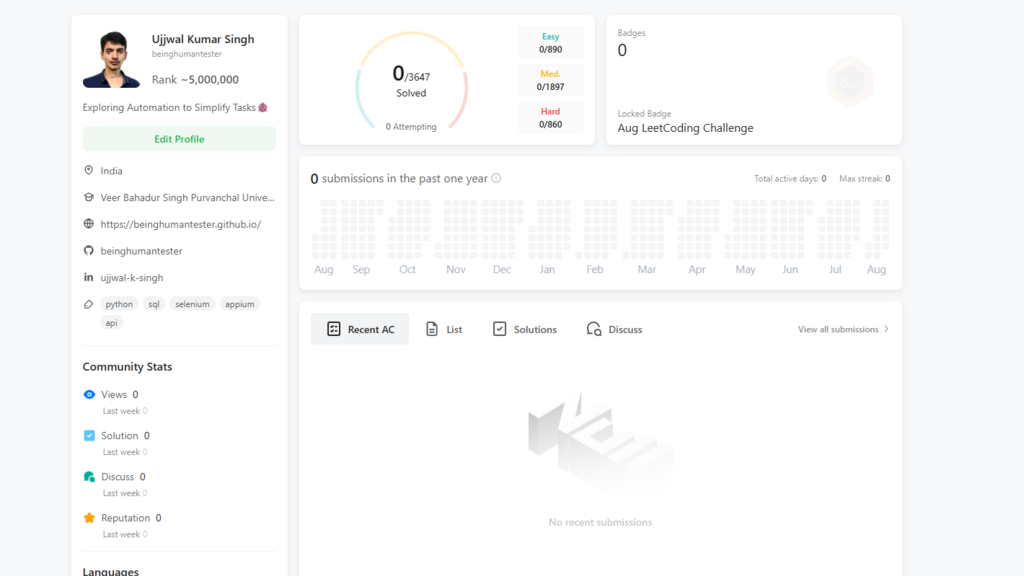Click the chevron next to View all submissions
1024x576 pixels.
tap(886, 329)
